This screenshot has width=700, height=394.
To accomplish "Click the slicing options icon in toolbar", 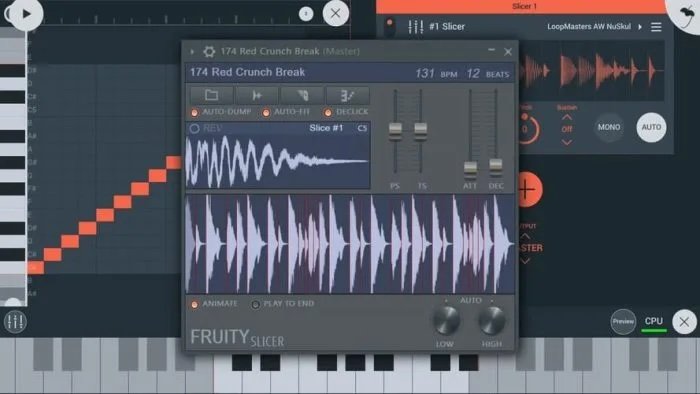I will click(x=347, y=95).
